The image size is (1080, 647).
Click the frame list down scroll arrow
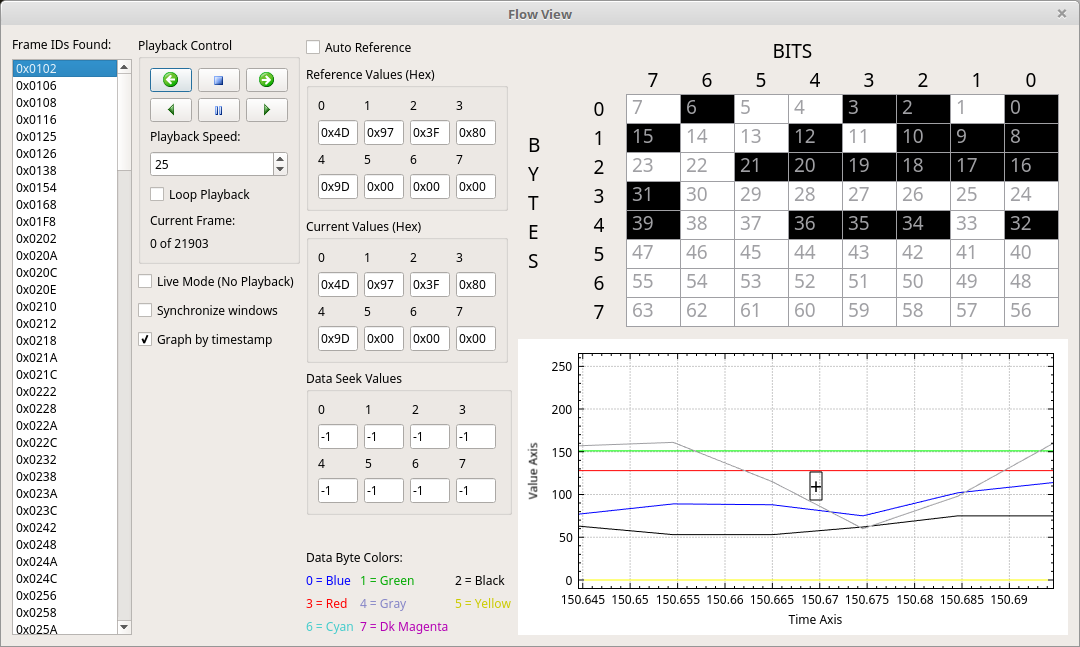point(124,627)
